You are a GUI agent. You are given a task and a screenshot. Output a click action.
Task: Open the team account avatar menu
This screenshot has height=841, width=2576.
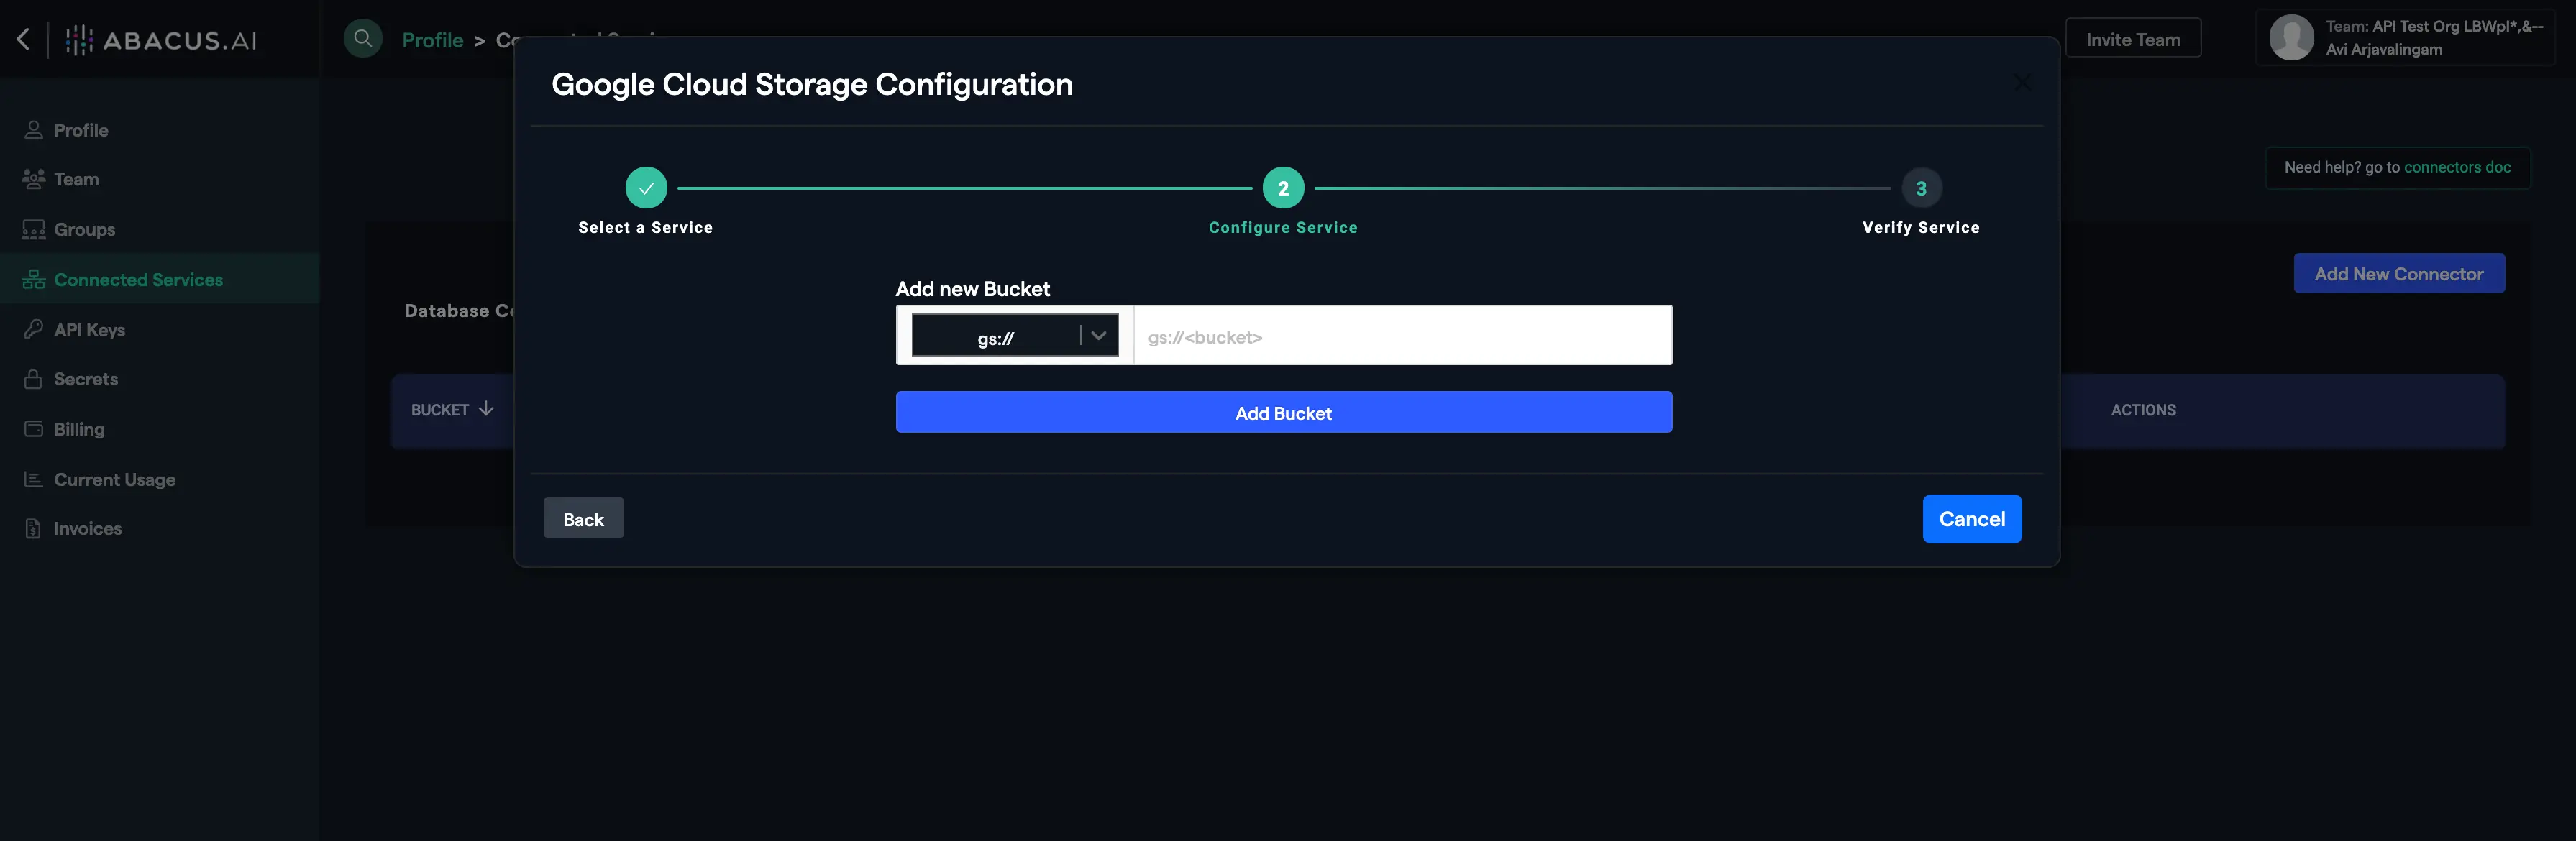pyautogui.click(x=2291, y=38)
